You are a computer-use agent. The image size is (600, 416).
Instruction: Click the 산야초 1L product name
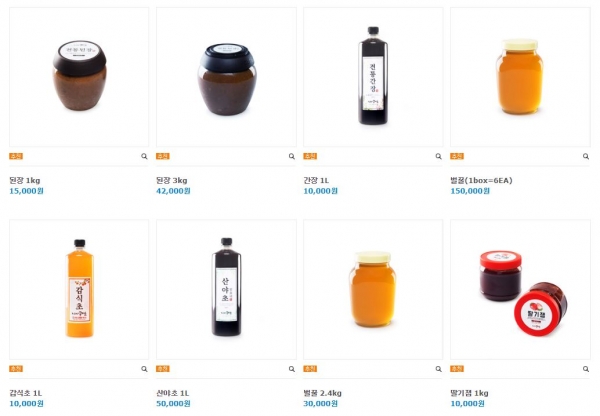[173, 393]
